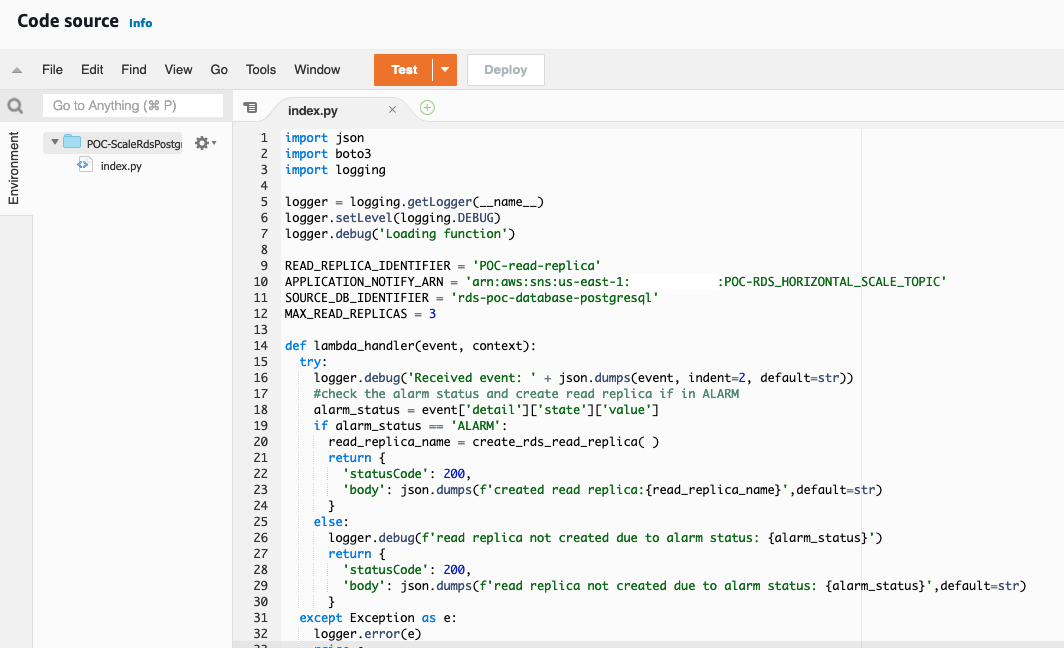Collapse the menu bar with up arrow

tap(17, 70)
